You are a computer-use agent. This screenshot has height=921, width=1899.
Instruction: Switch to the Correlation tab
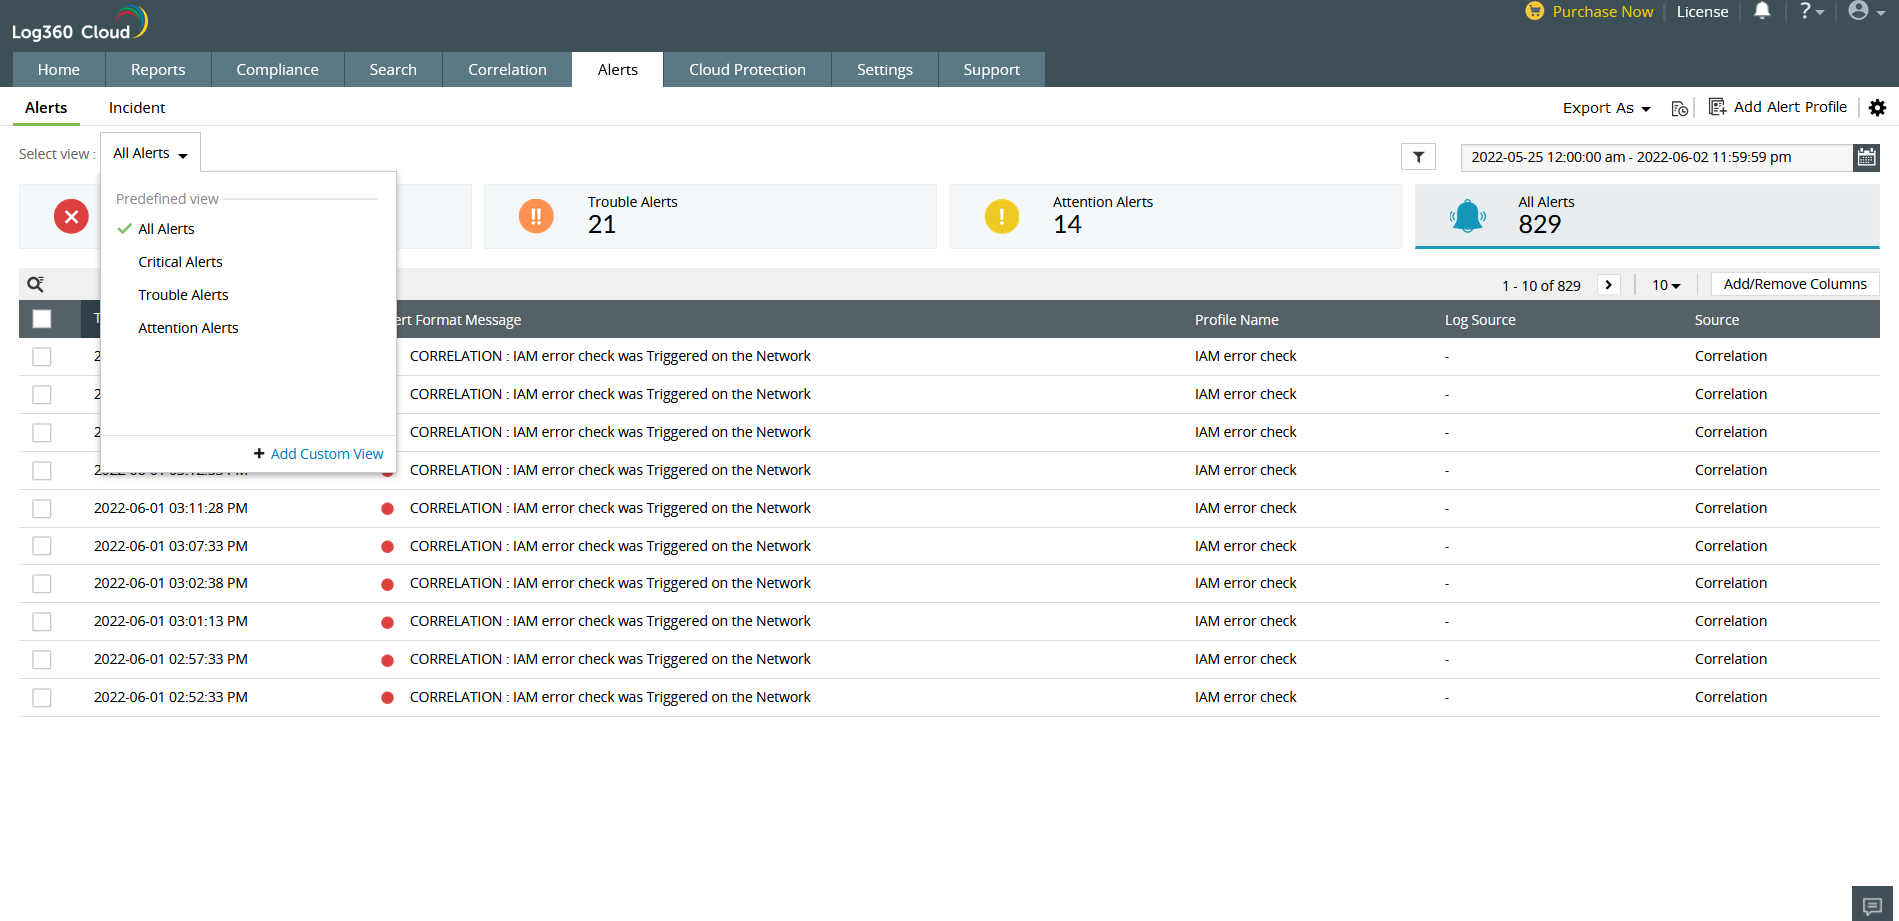(507, 70)
